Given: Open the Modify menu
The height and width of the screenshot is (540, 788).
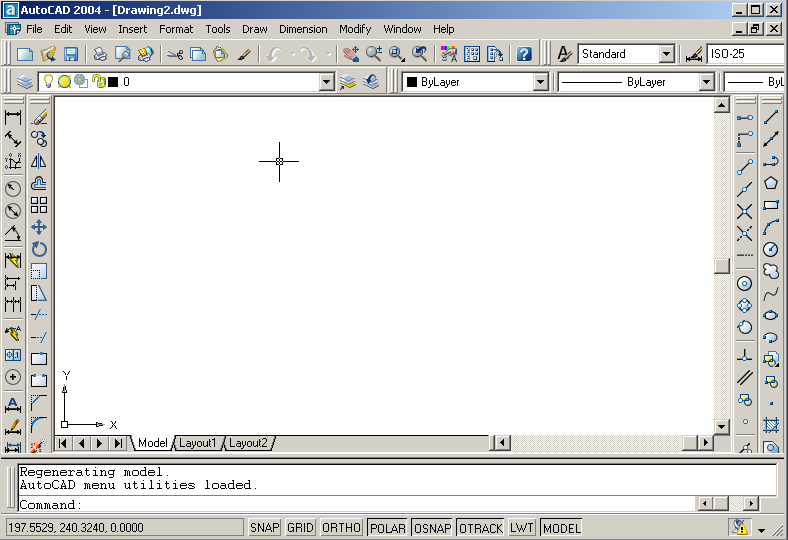Looking at the screenshot, I should [x=355, y=29].
